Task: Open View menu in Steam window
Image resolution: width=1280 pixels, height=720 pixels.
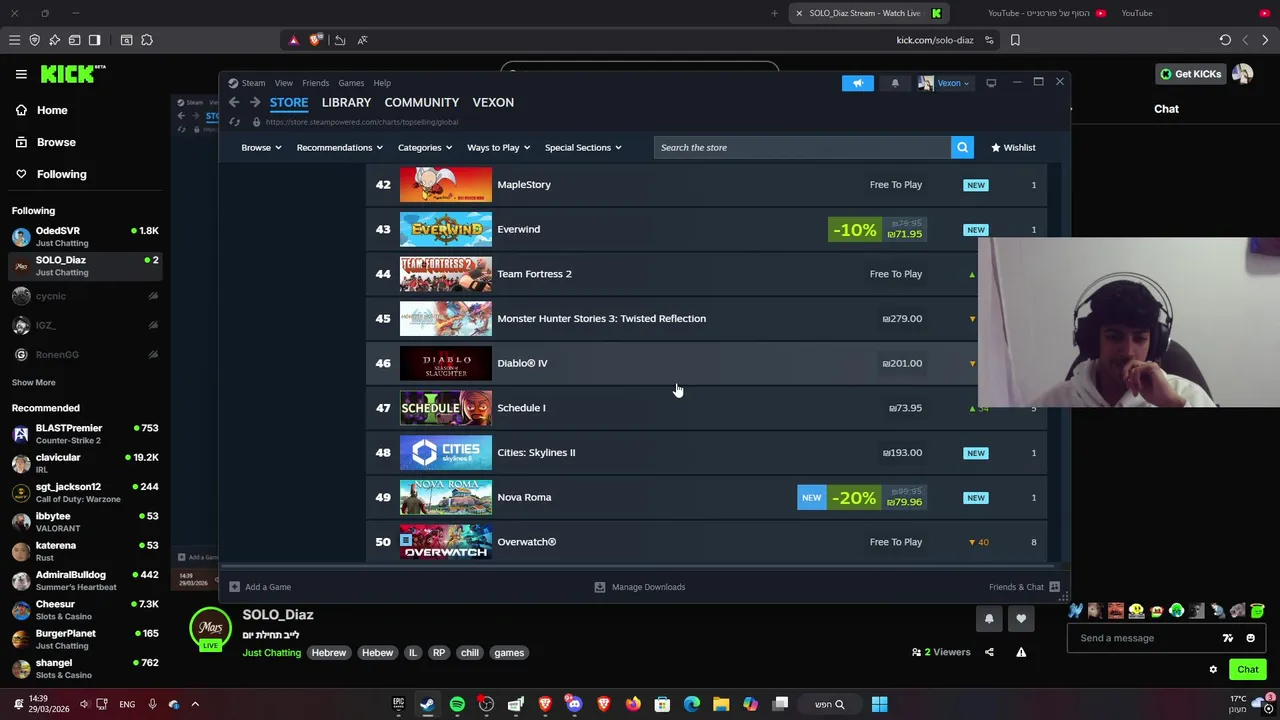Action: point(284,83)
